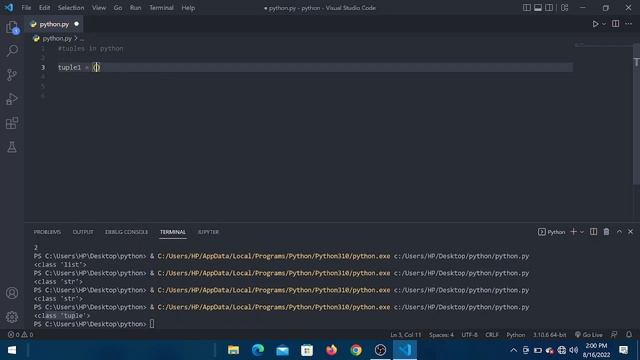Click errors and warnings count in status bar
Viewport: 640px width, 360px height.
pyautogui.click(x=20, y=335)
